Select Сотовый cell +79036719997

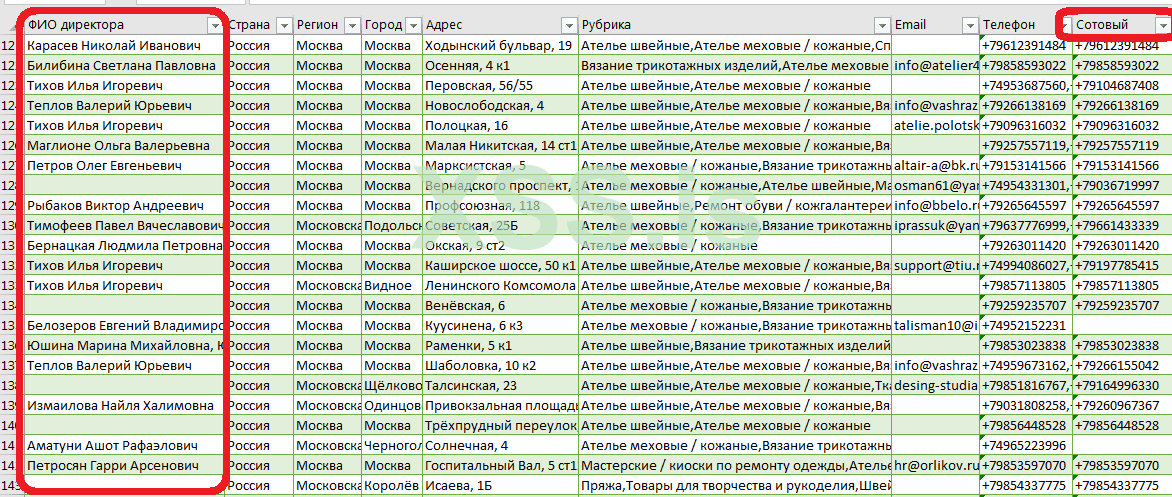1122,185
